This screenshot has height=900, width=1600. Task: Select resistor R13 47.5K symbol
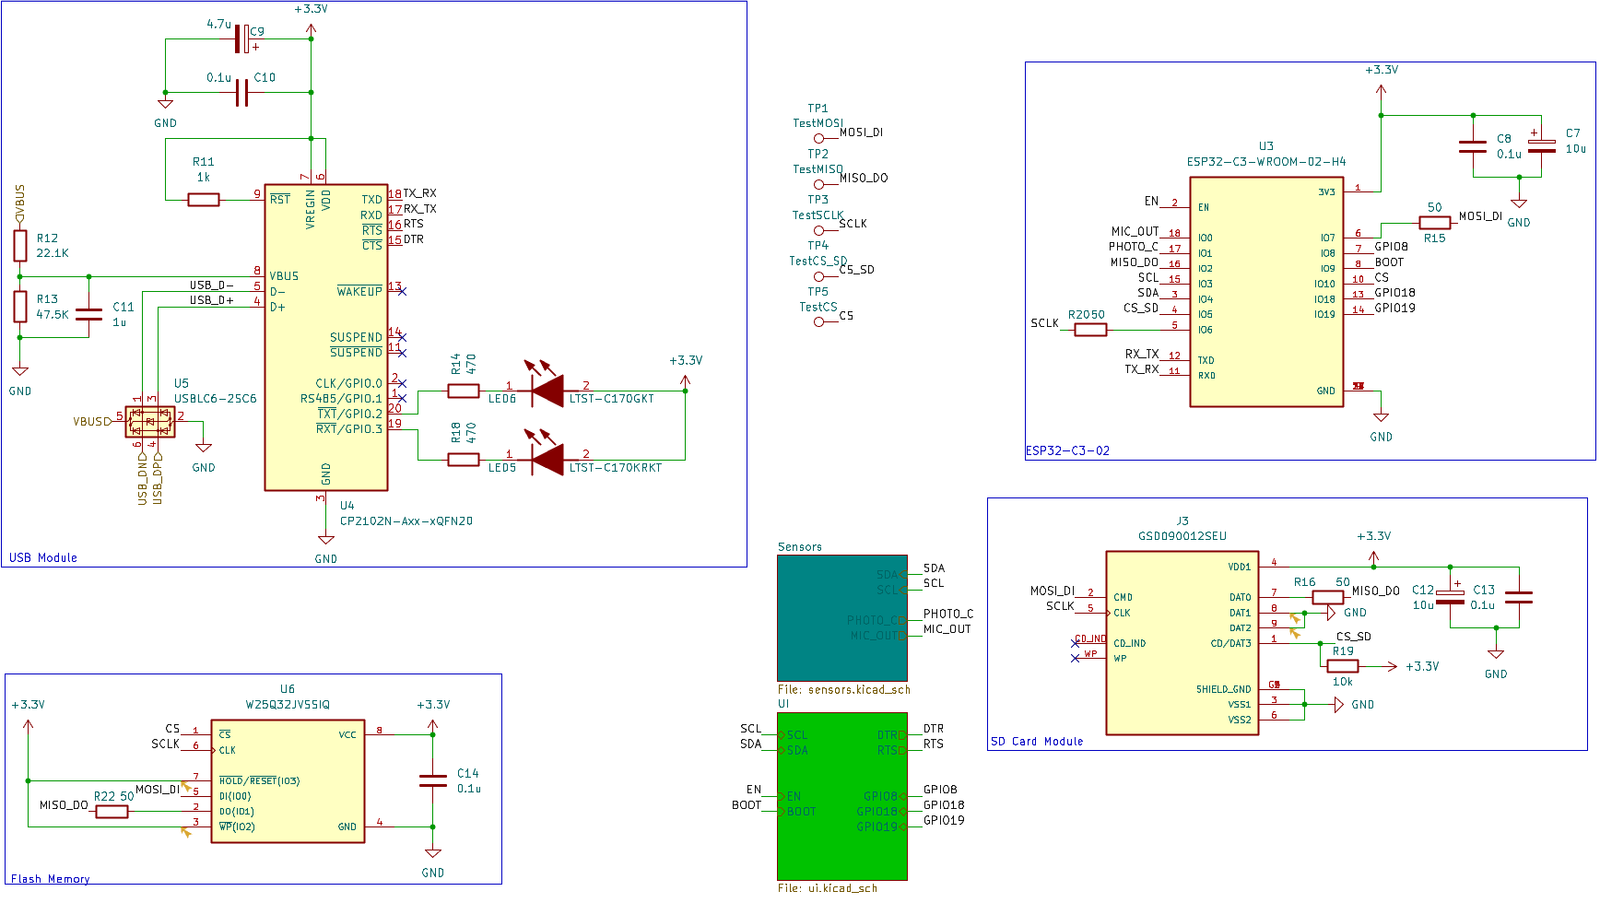click(20, 306)
